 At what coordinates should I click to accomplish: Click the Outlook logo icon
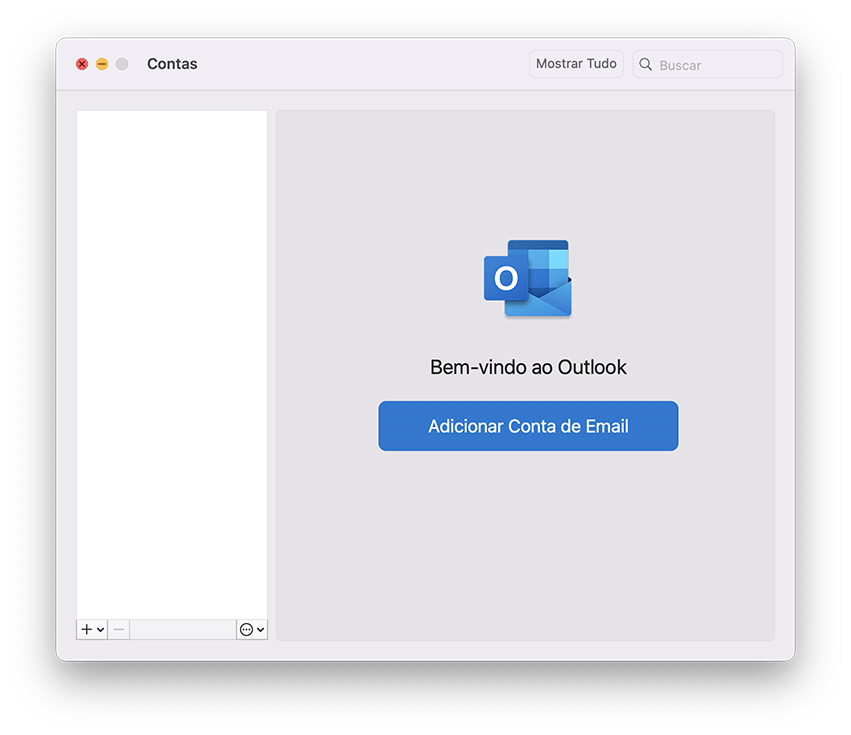point(528,278)
